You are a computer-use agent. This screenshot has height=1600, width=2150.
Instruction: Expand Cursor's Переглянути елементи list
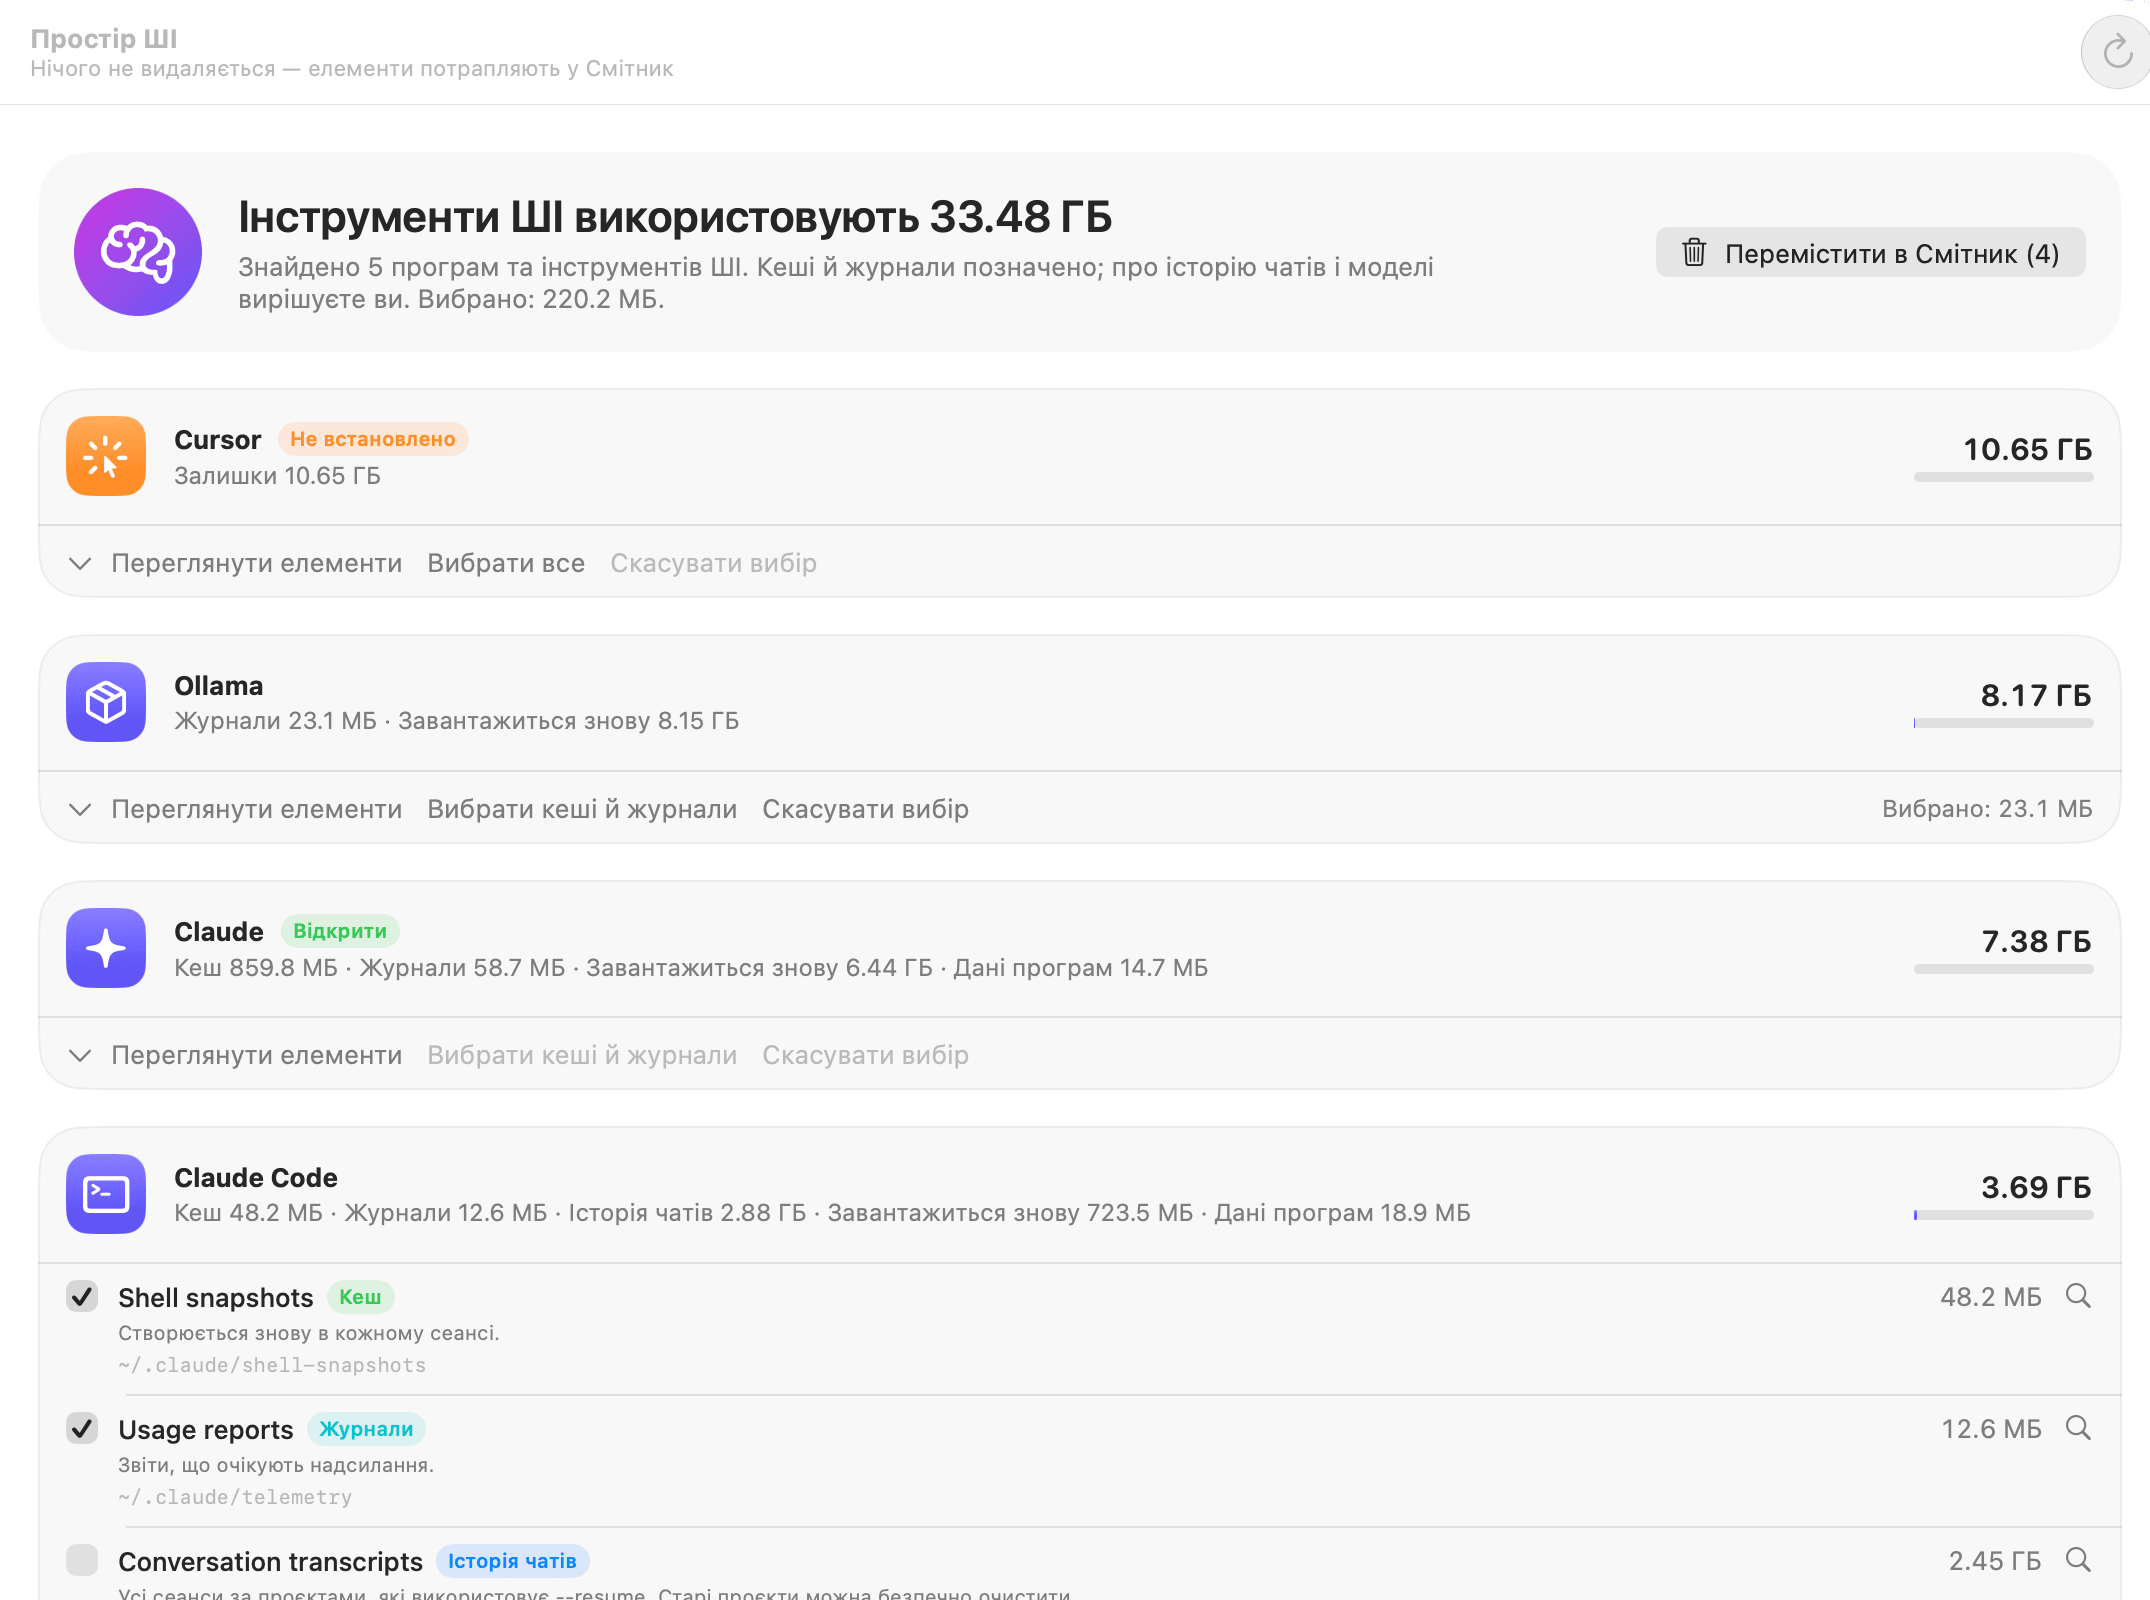point(236,563)
